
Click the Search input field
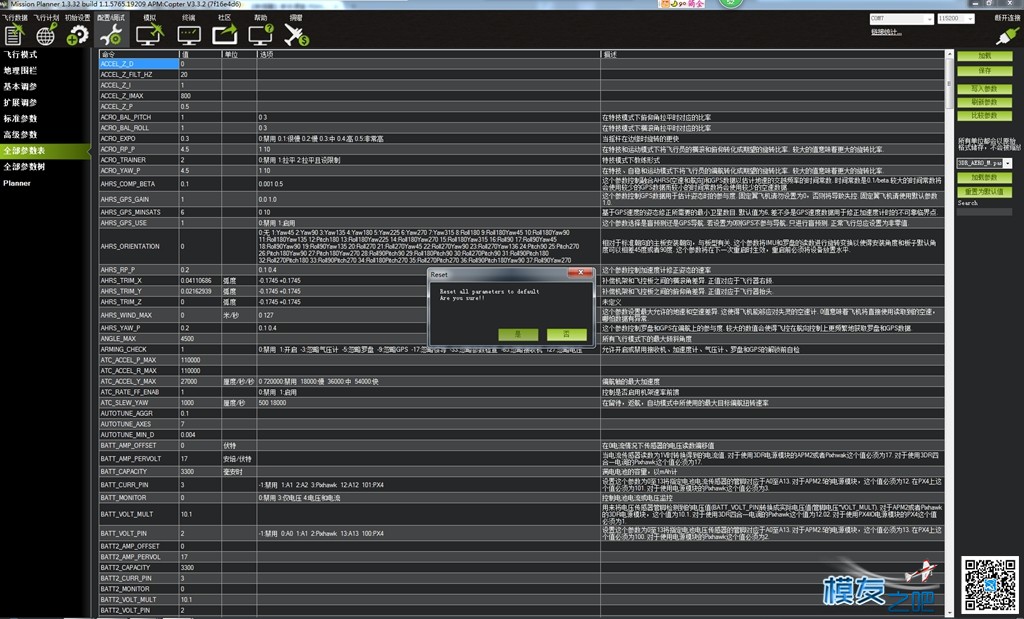coord(985,212)
